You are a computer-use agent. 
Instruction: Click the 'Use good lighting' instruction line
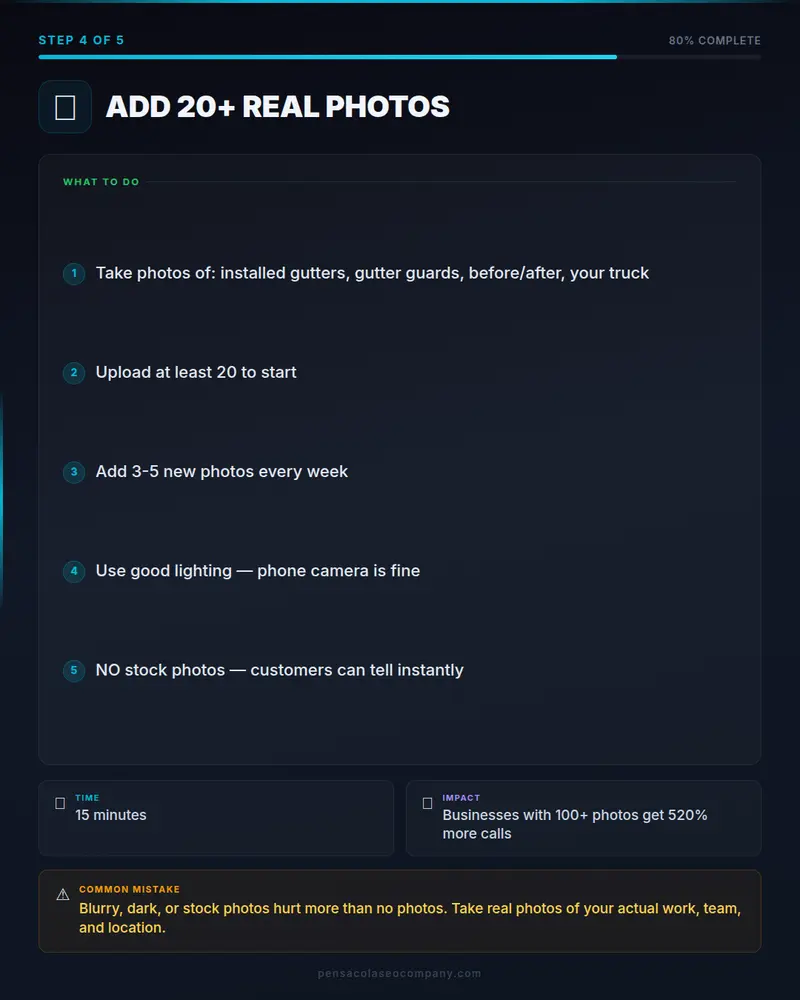click(258, 571)
